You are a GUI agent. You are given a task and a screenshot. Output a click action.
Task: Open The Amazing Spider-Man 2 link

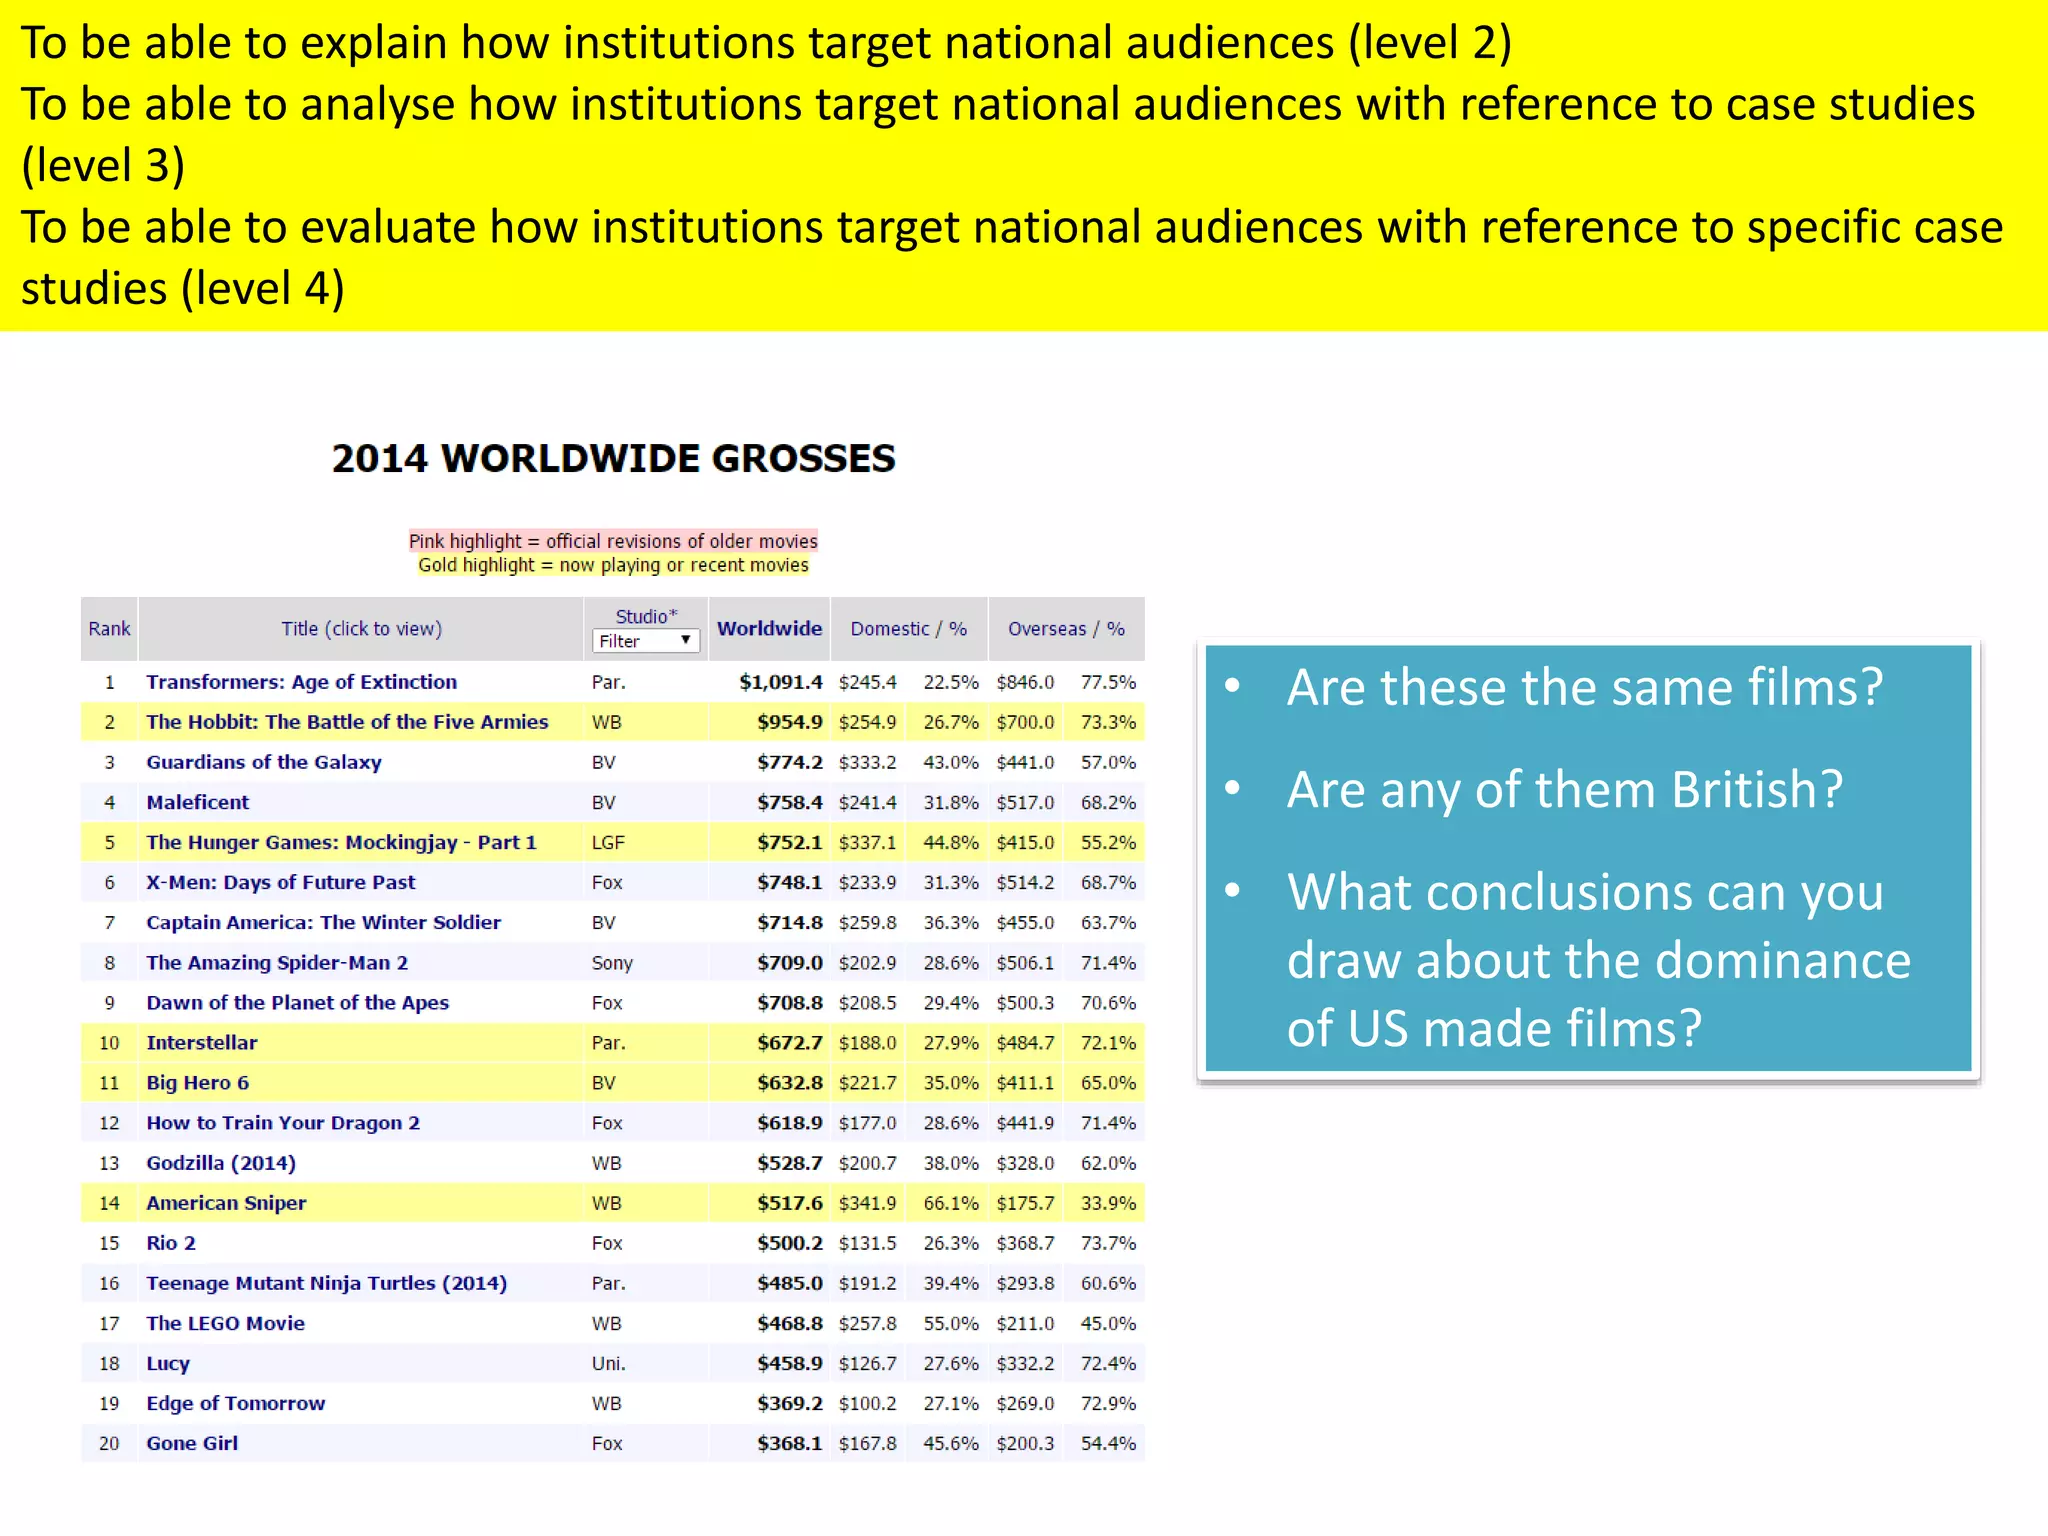[277, 962]
